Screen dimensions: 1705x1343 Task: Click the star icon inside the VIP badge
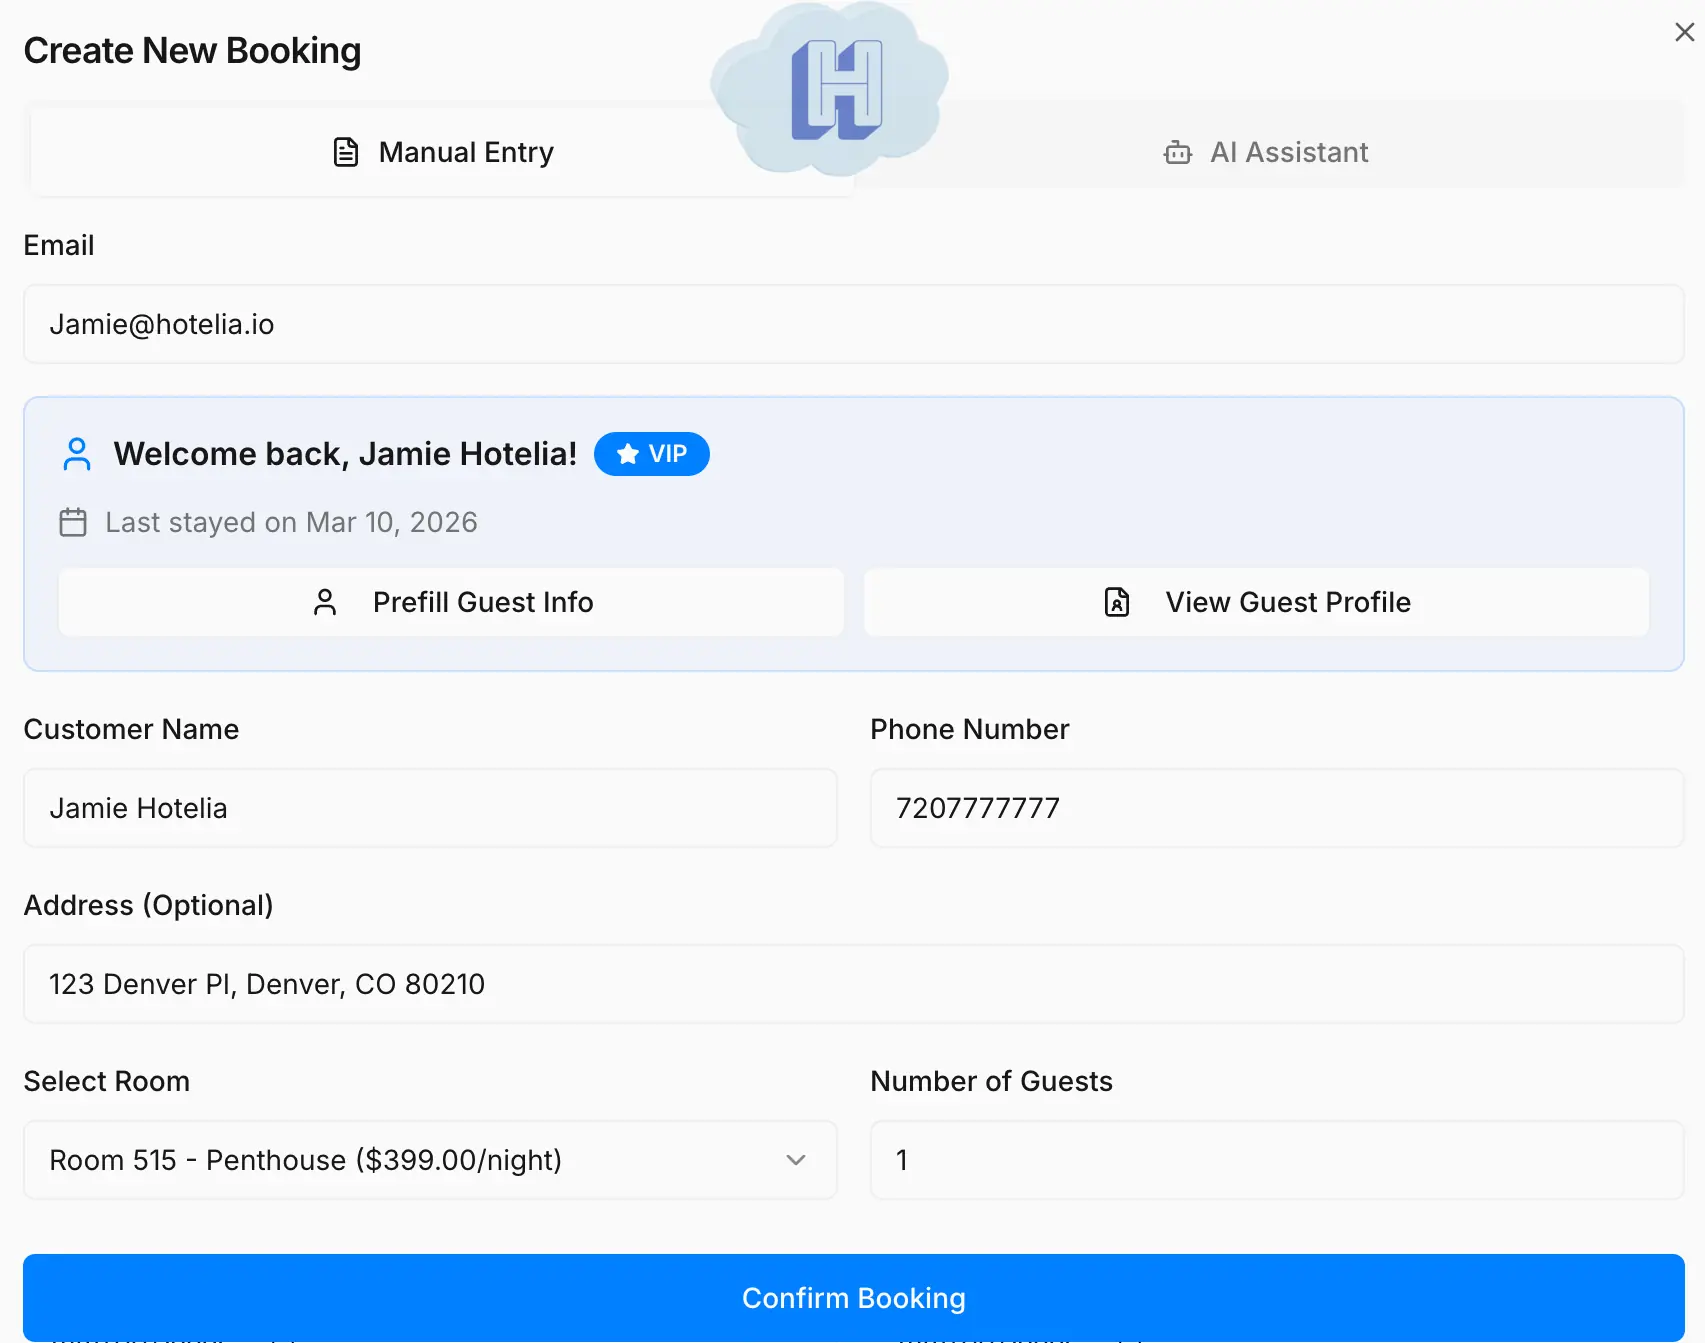click(626, 453)
